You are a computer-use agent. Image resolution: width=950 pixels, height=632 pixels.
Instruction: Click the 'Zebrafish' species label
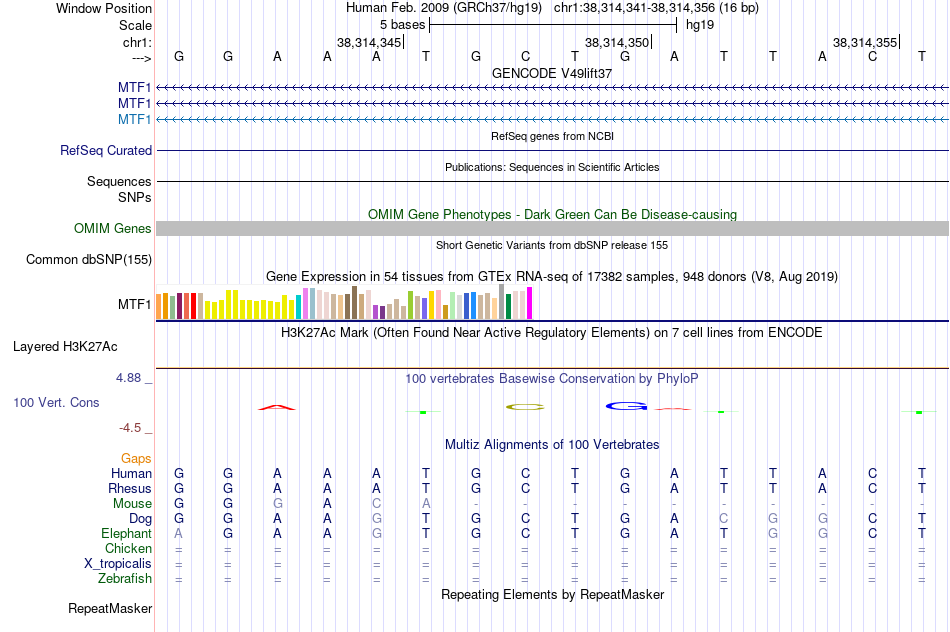click(x=125, y=579)
